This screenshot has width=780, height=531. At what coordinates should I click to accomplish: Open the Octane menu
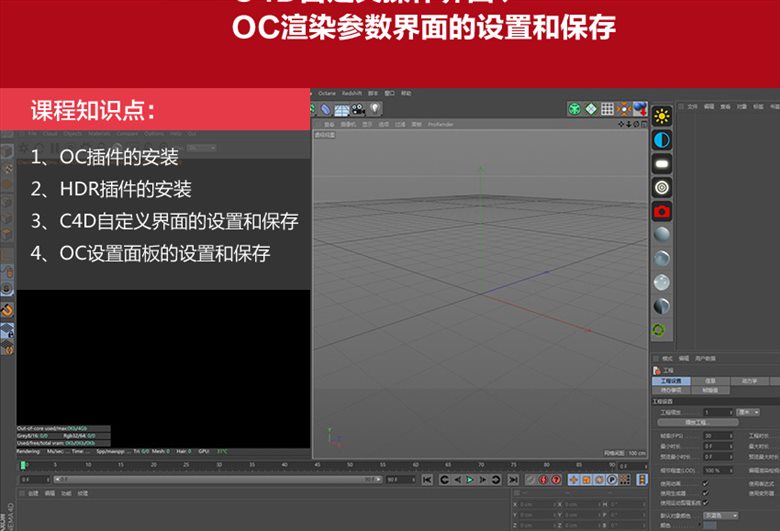pyautogui.click(x=327, y=93)
